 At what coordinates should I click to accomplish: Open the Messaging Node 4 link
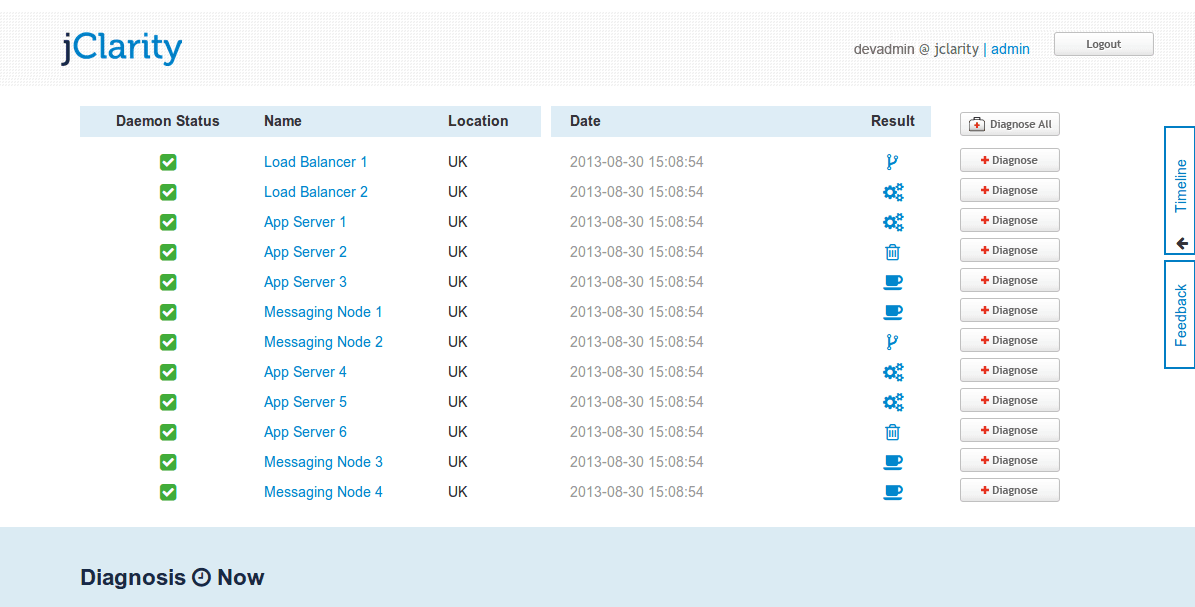(323, 492)
